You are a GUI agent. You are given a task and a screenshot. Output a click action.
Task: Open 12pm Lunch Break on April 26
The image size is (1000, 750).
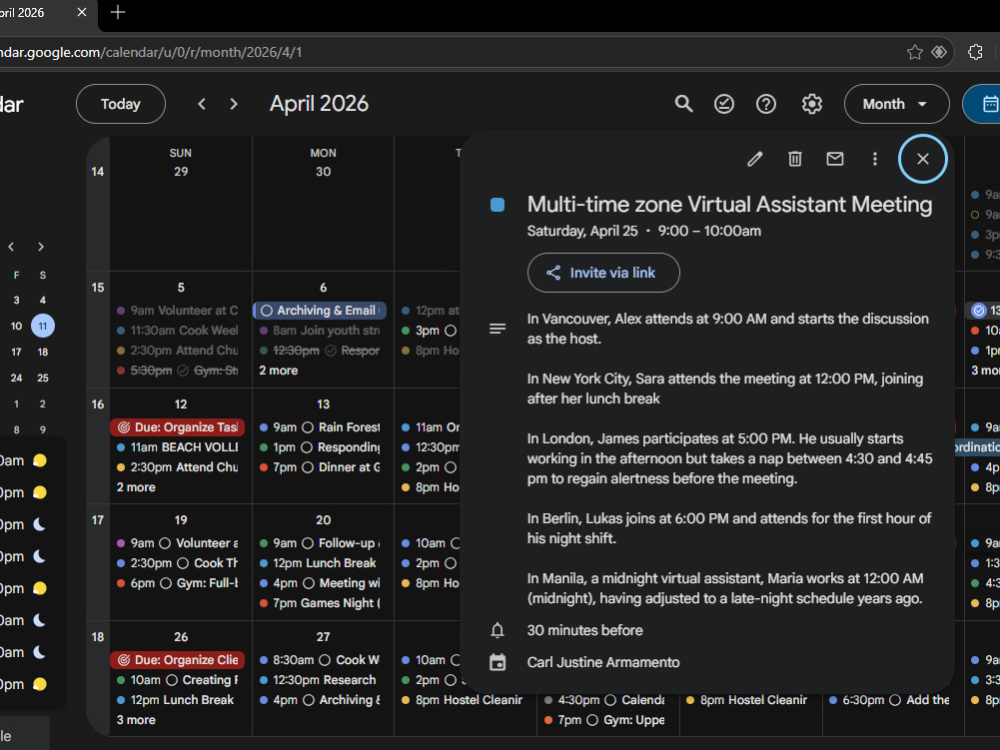(177, 700)
